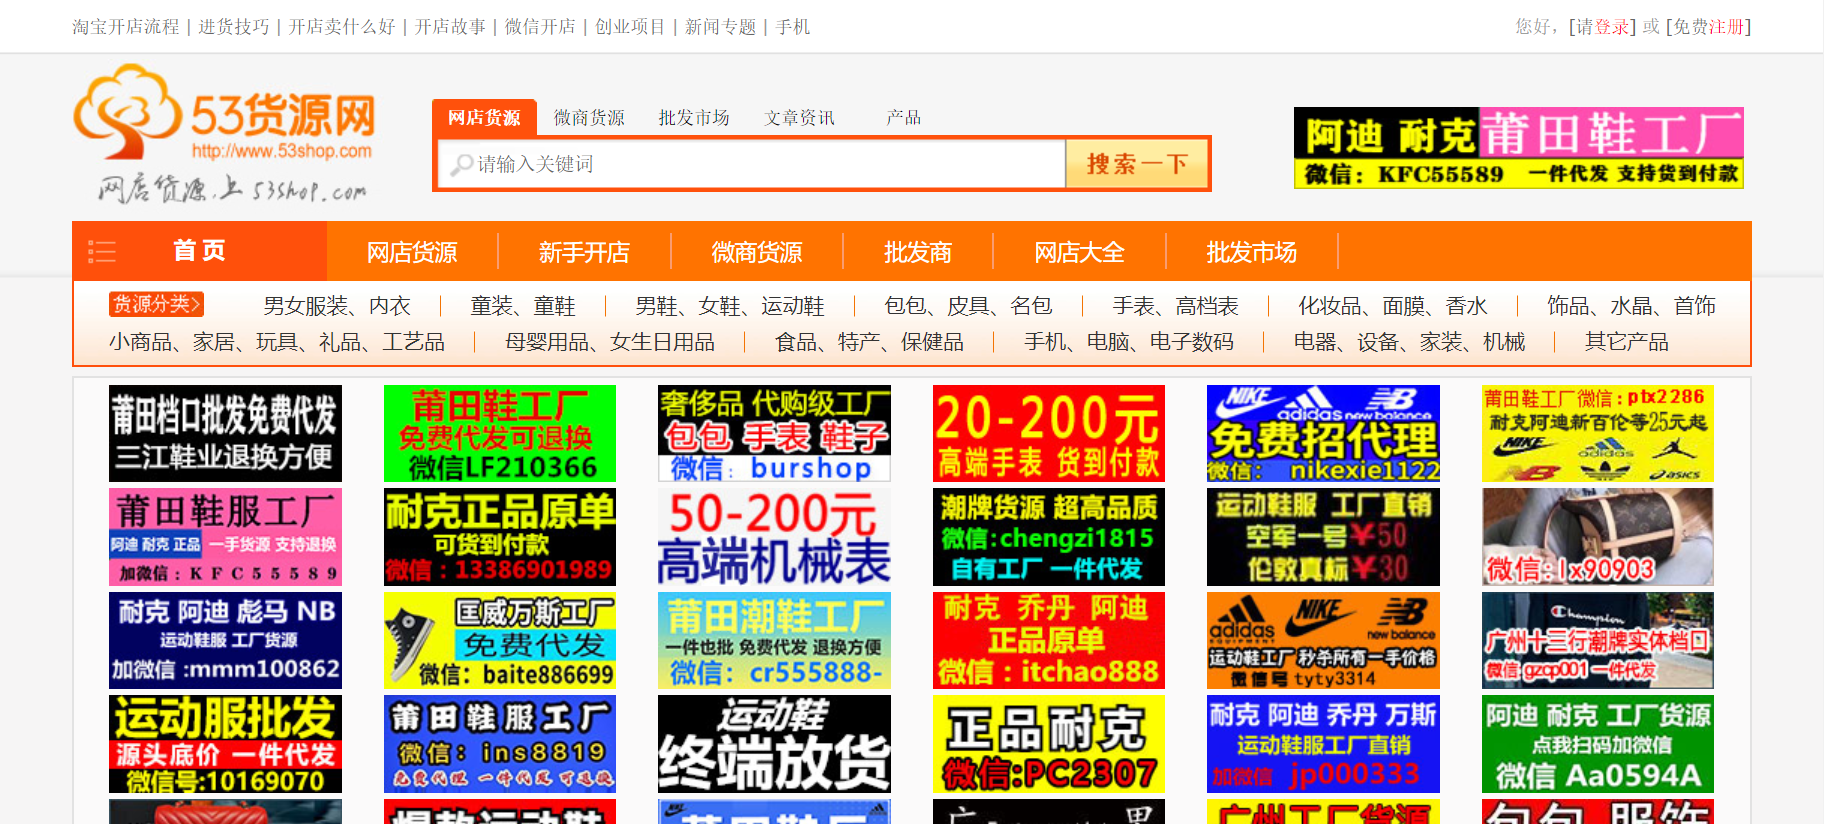Image resolution: width=1824 pixels, height=824 pixels.
Task: Click the keyword search input field
Action: tap(752, 164)
